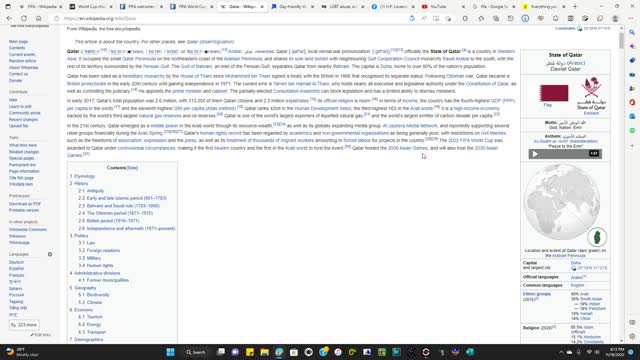The image size is (640, 360).
Task: Open Doha link in infobox Capital row
Action: click(576, 263)
